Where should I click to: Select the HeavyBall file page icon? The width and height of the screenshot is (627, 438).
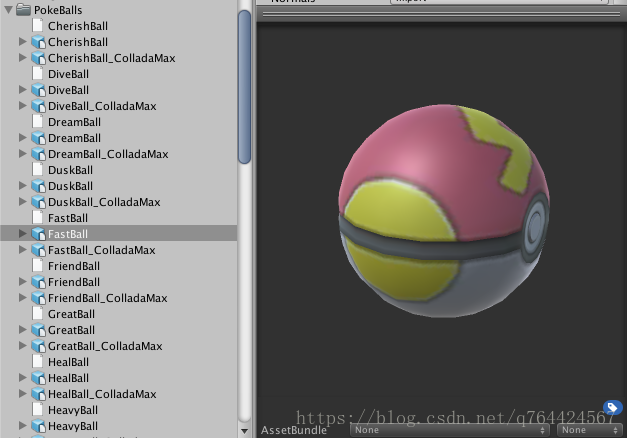coord(38,410)
